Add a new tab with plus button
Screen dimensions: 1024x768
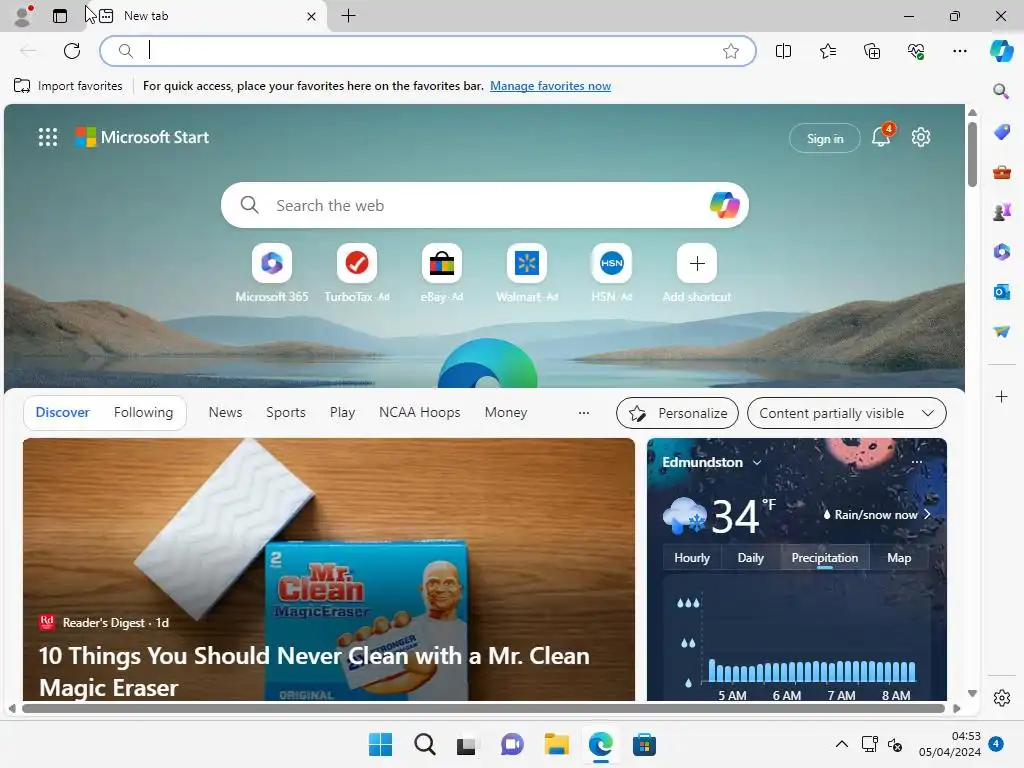349,16
